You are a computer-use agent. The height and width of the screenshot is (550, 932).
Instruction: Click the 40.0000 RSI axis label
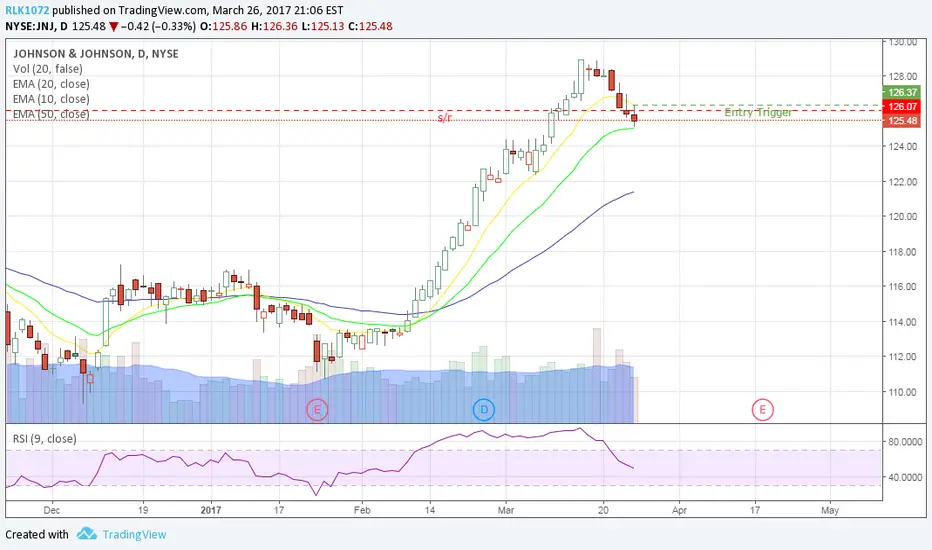[905, 477]
